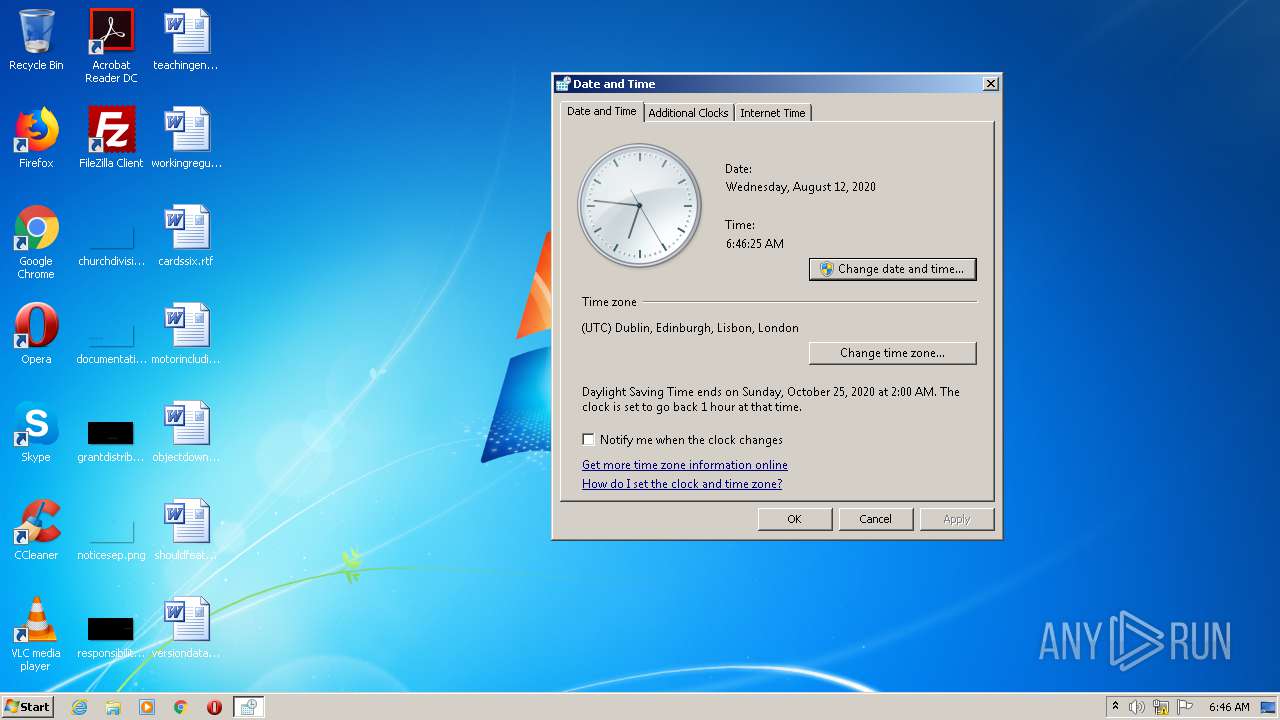
Task: Click the taskbar clock 6:46 AM
Action: pyautogui.click(x=1229, y=707)
